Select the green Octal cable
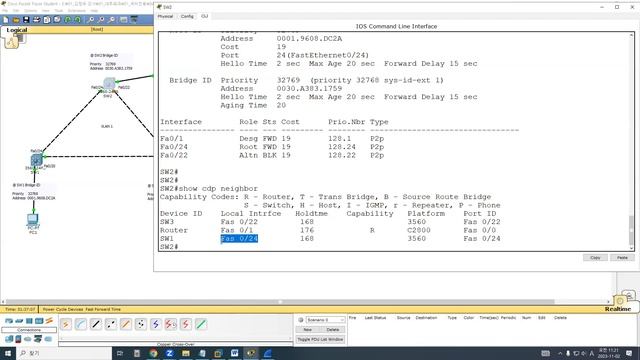 pyautogui.click(x=201, y=324)
